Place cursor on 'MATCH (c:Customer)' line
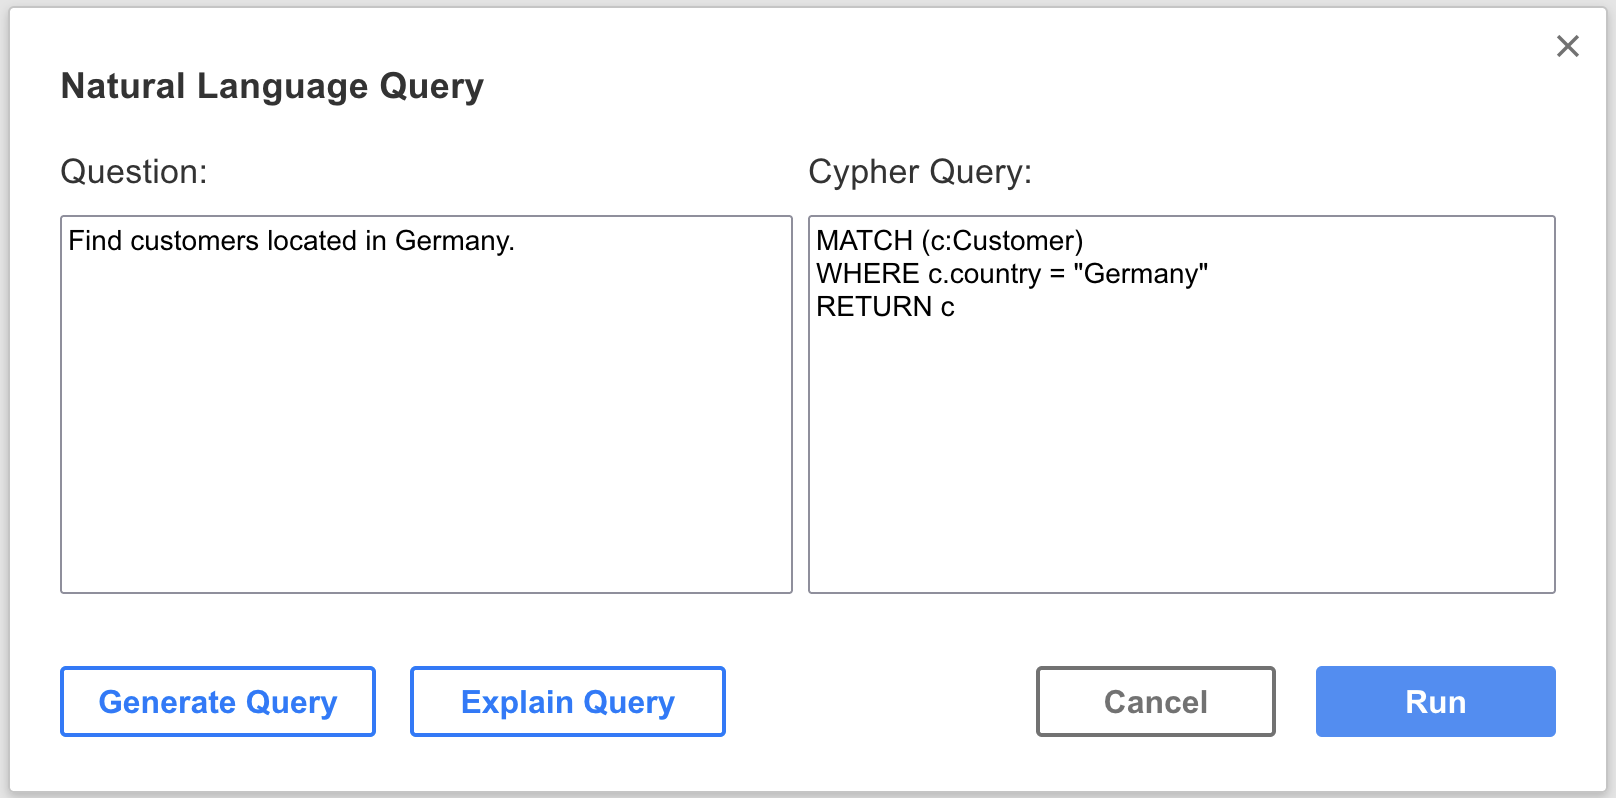This screenshot has width=1616, height=798. pyautogui.click(x=950, y=241)
